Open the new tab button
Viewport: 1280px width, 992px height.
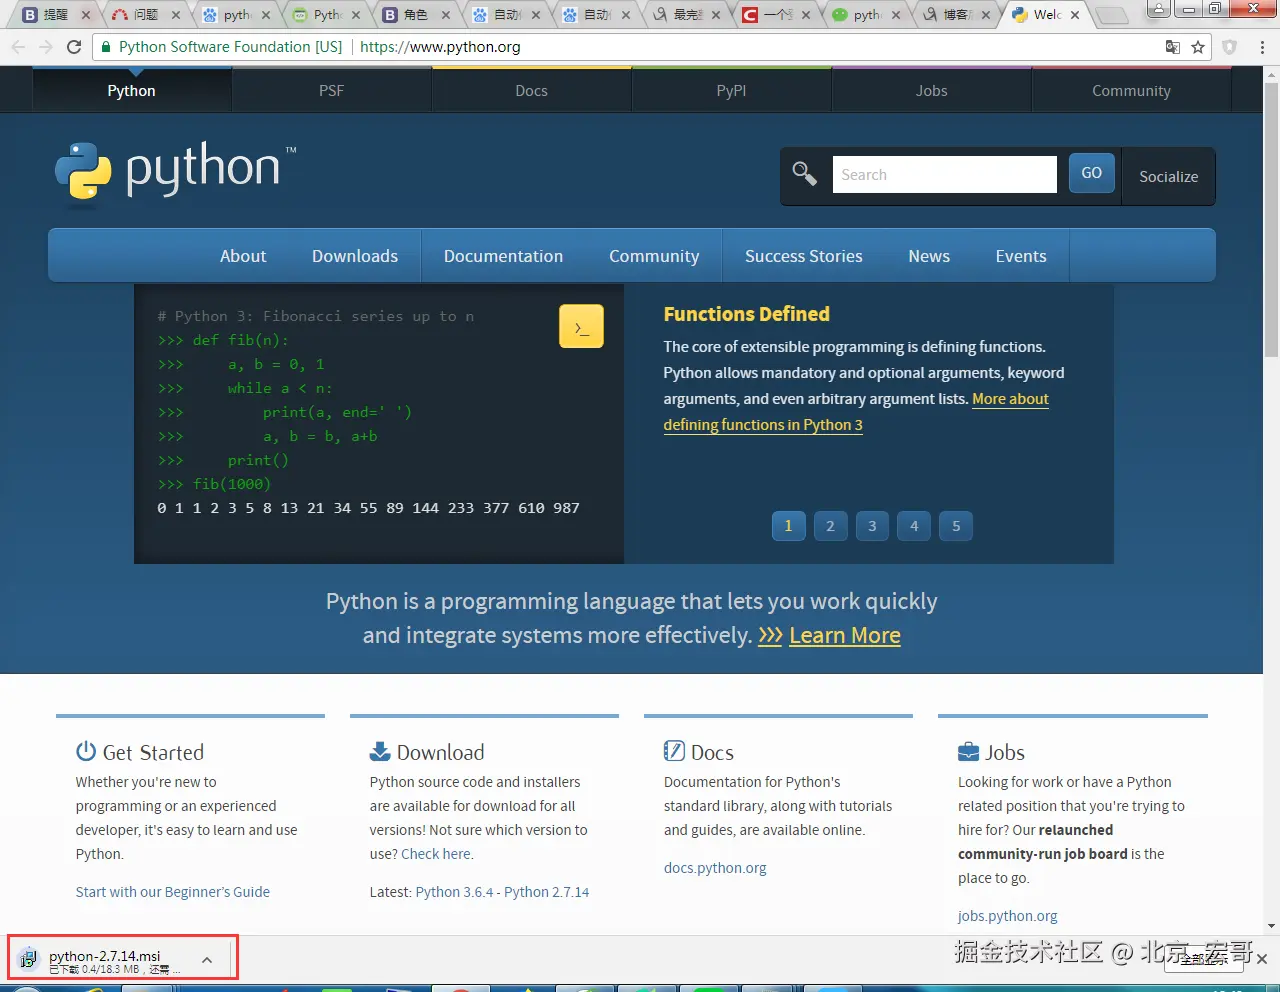[1111, 15]
